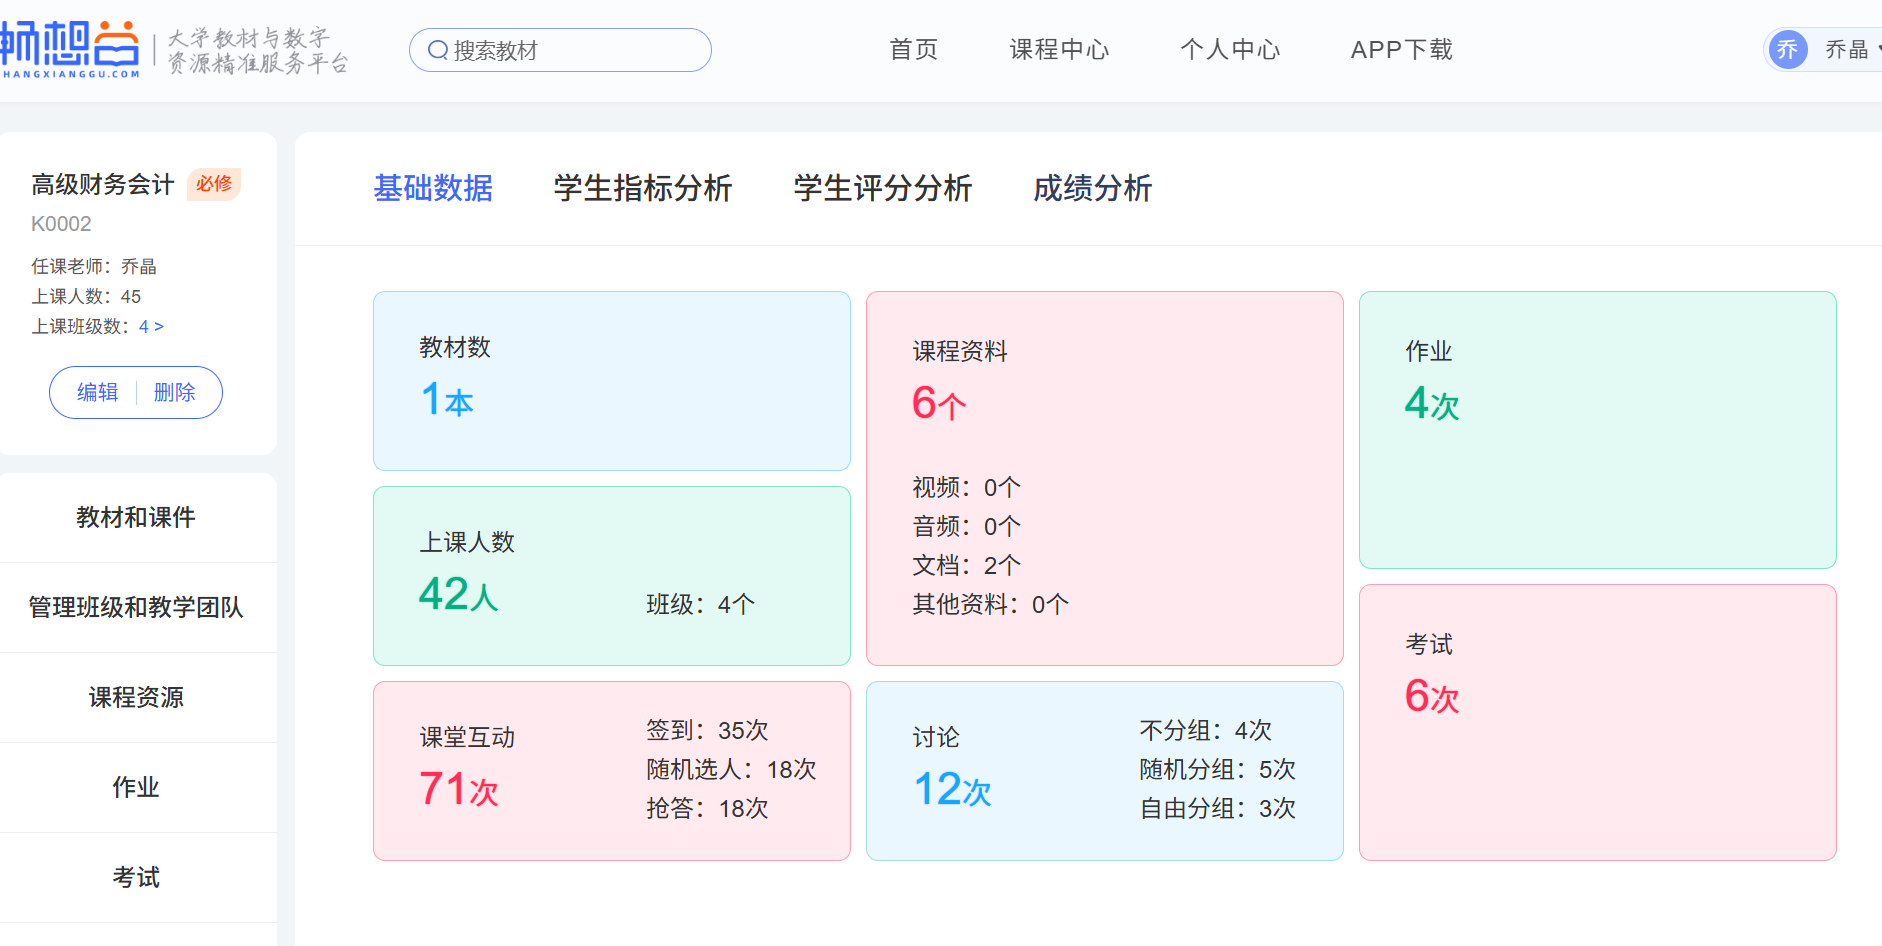Open 教材和课件 in the sidebar

(x=136, y=517)
